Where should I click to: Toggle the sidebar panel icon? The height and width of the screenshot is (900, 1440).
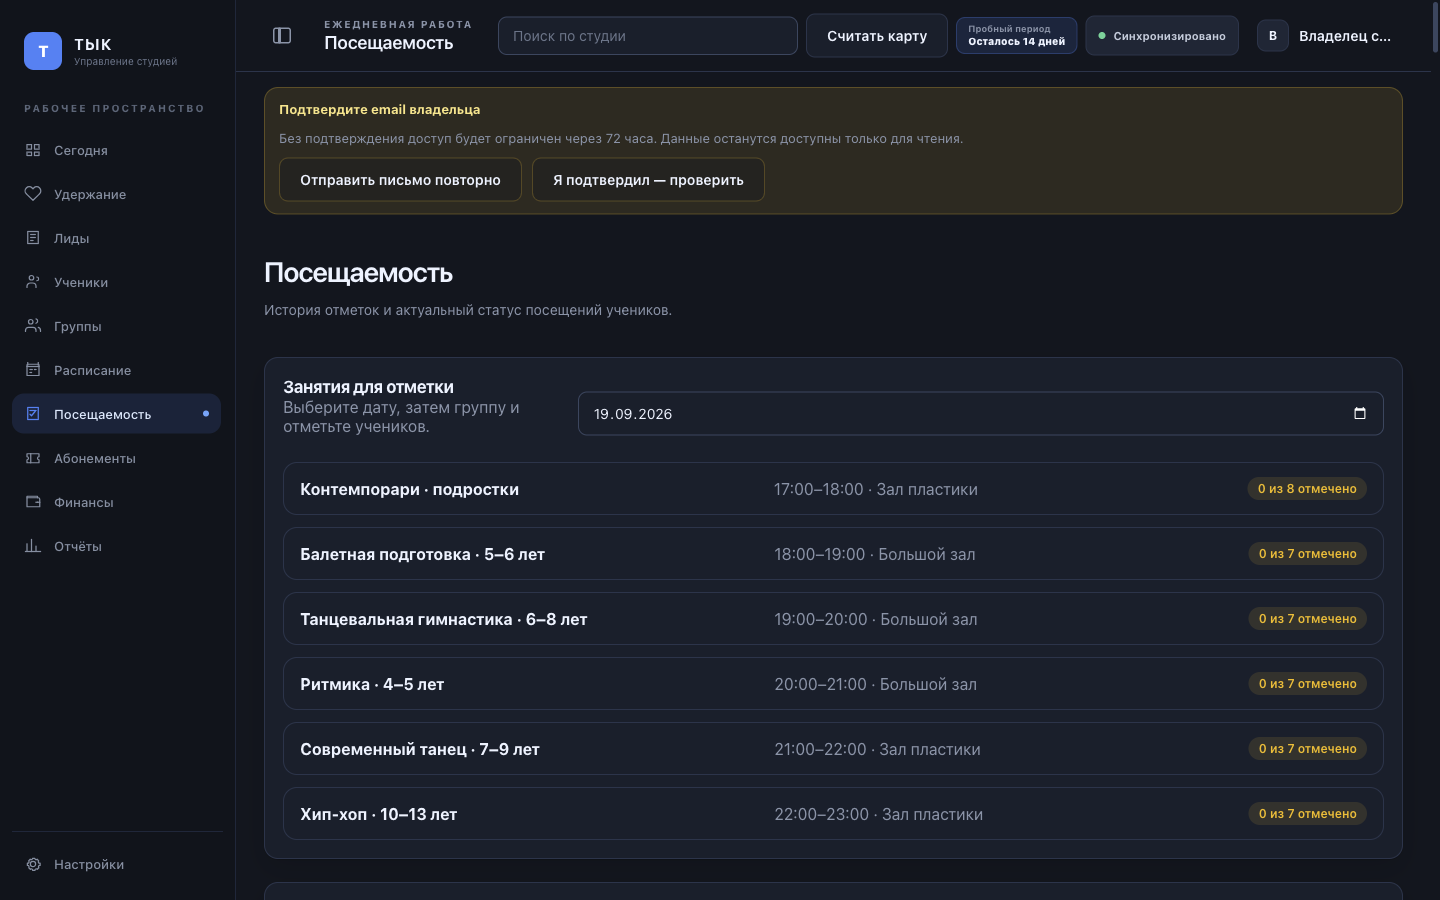282,36
